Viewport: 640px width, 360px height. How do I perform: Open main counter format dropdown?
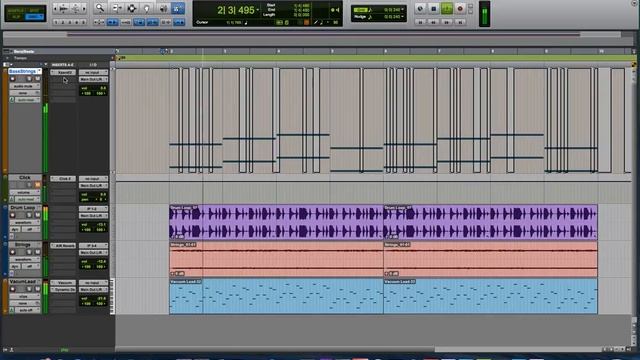[258, 10]
